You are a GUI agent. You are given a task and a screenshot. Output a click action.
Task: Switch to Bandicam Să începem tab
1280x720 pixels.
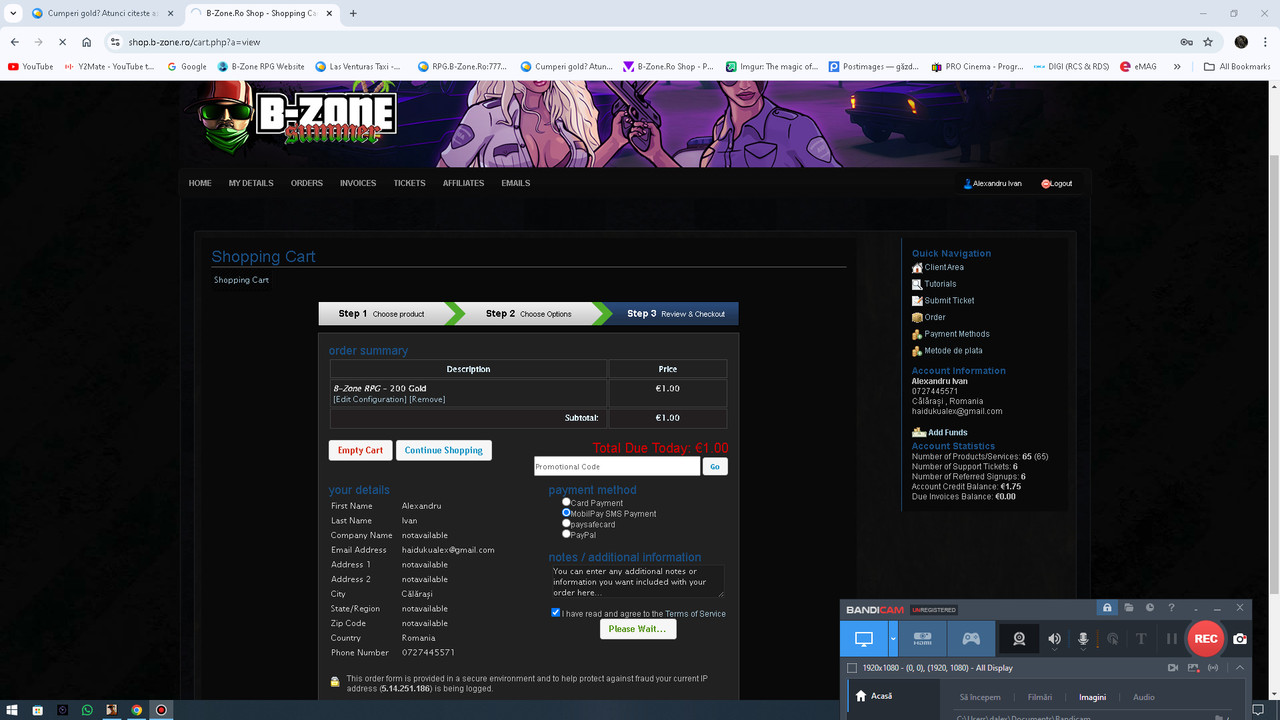coord(979,697)
